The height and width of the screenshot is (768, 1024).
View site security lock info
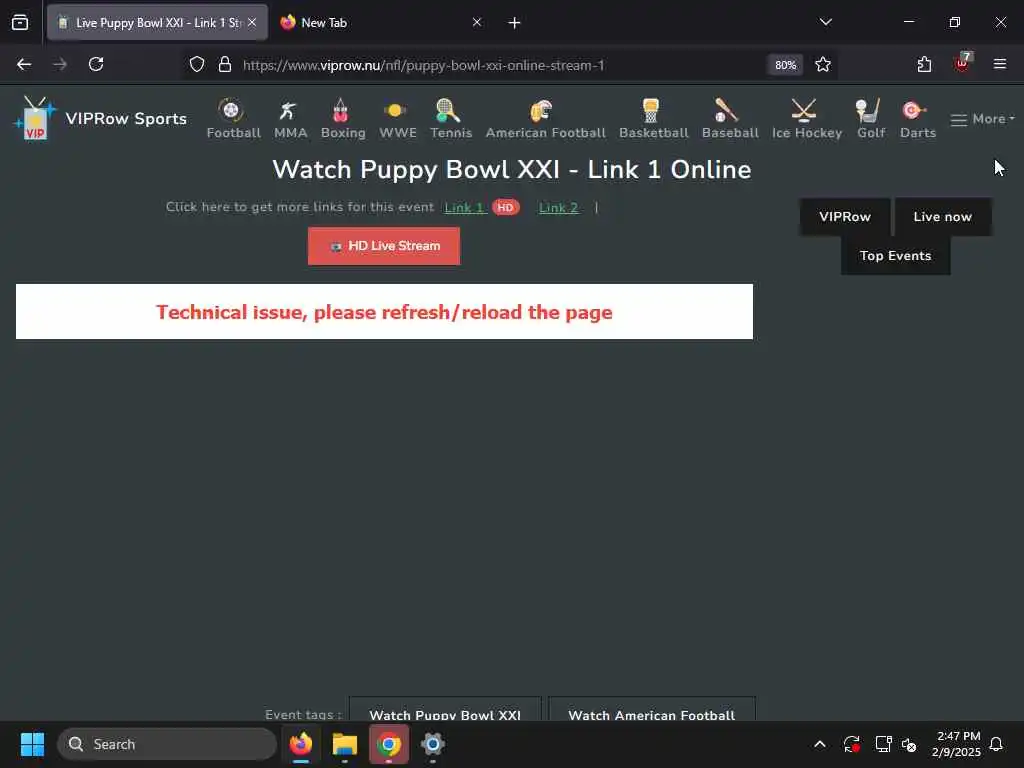(225, 64)
